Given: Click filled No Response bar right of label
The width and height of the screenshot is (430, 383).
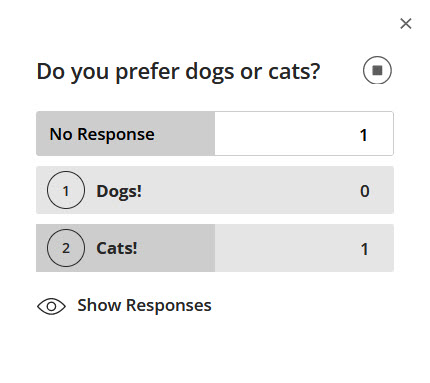Looking at the screenshot, I should (x=185, y=133).
